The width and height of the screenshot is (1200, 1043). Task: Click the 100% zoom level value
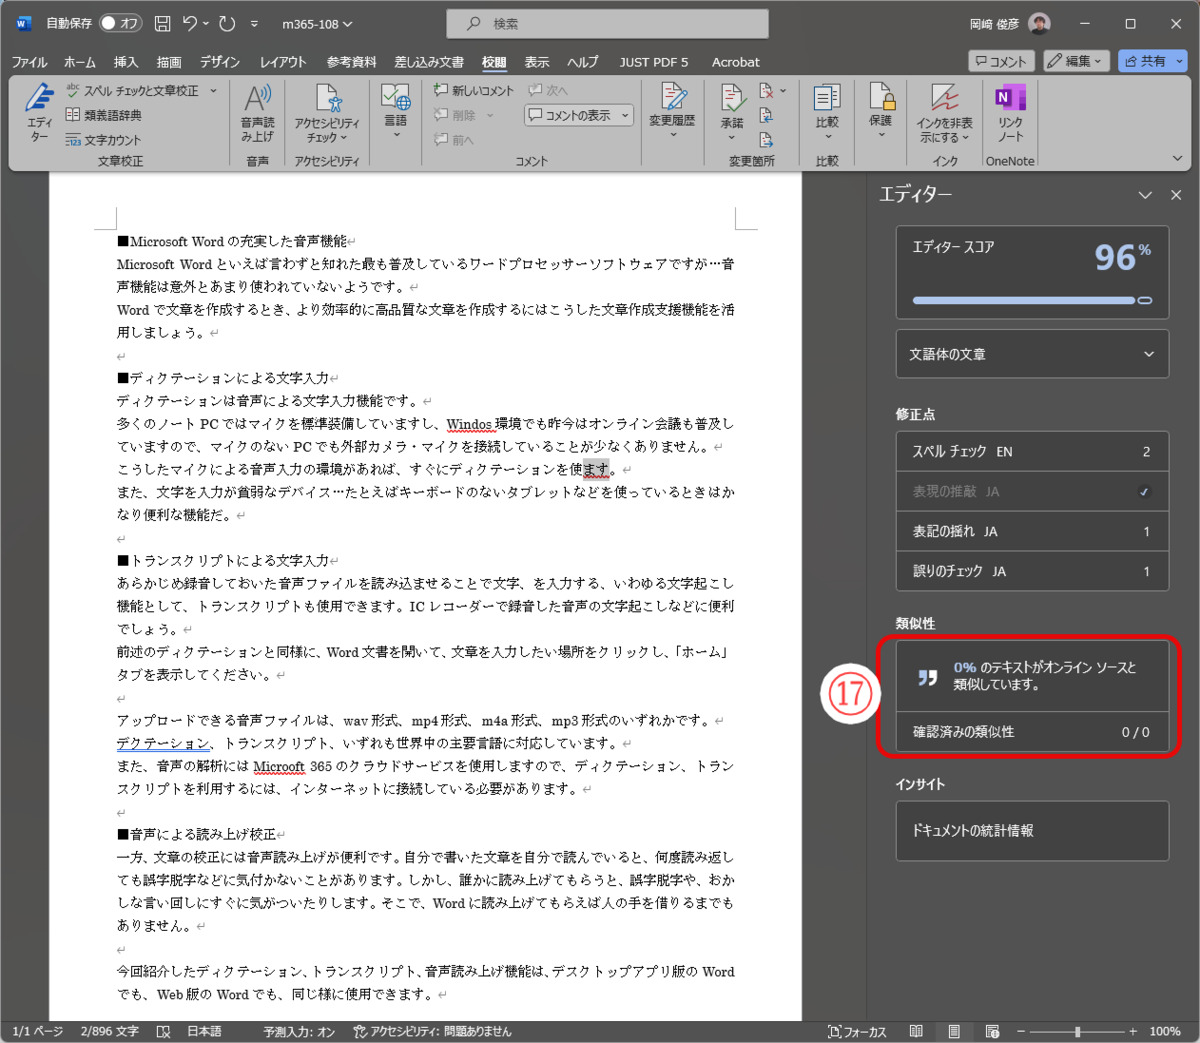1164,1031
